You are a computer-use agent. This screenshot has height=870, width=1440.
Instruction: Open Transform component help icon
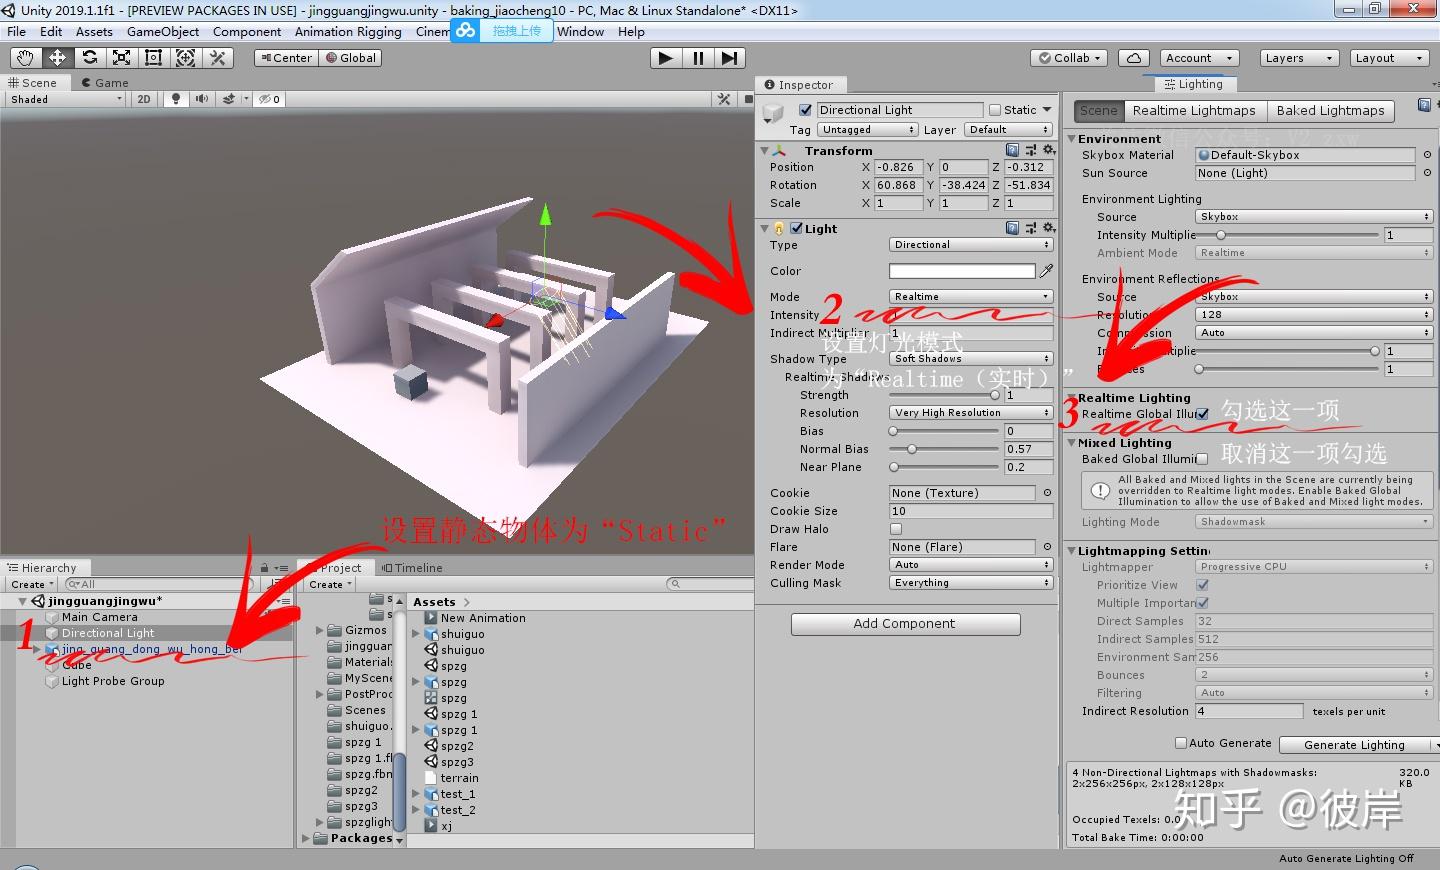click(1013, 150)
